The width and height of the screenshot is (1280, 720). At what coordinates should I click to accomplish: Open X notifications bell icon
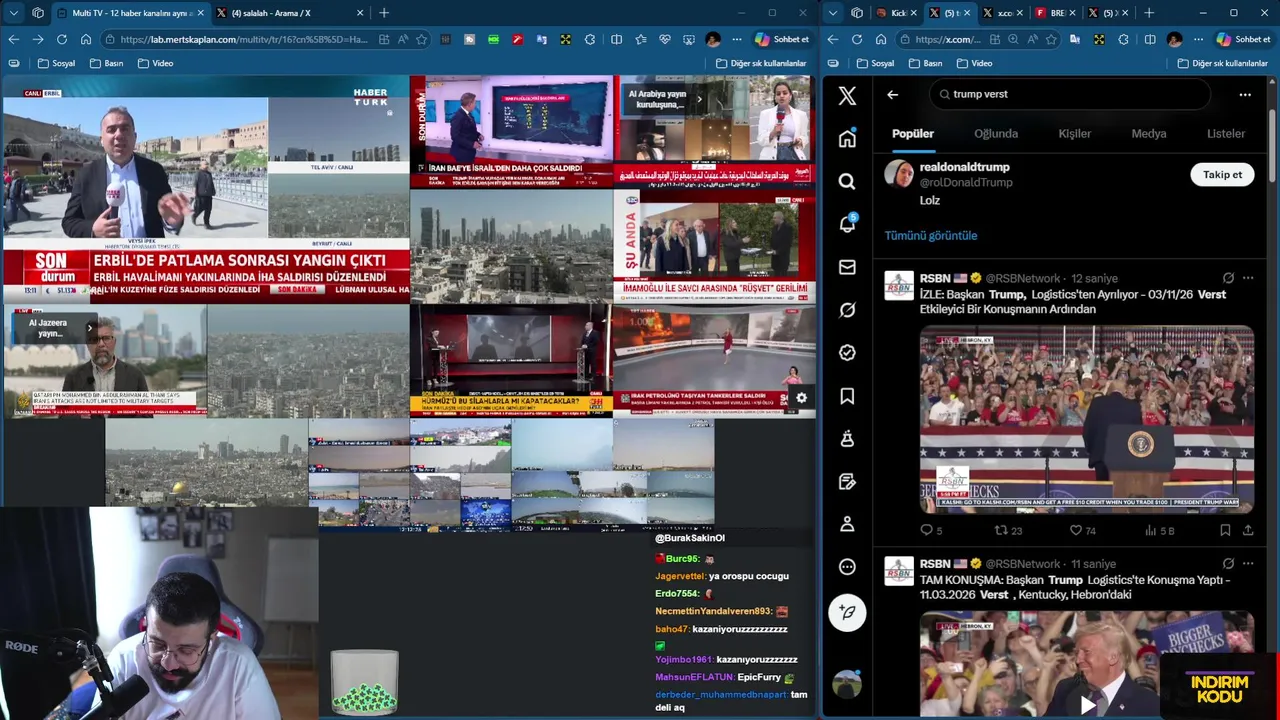click(x=847, y=224)
